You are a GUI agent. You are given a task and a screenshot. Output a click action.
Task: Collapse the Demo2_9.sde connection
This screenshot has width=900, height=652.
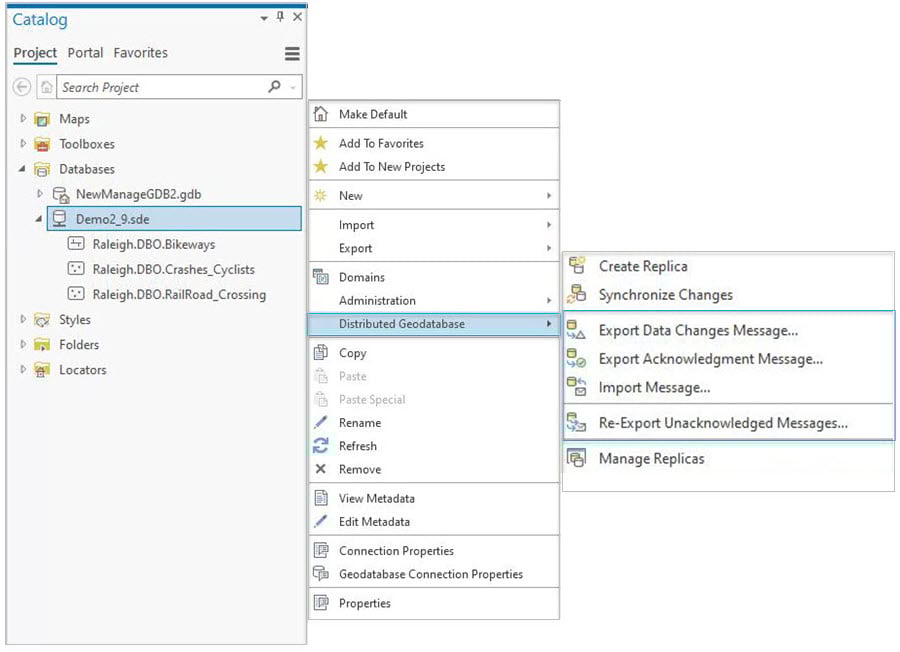click(x=41, y=218)
